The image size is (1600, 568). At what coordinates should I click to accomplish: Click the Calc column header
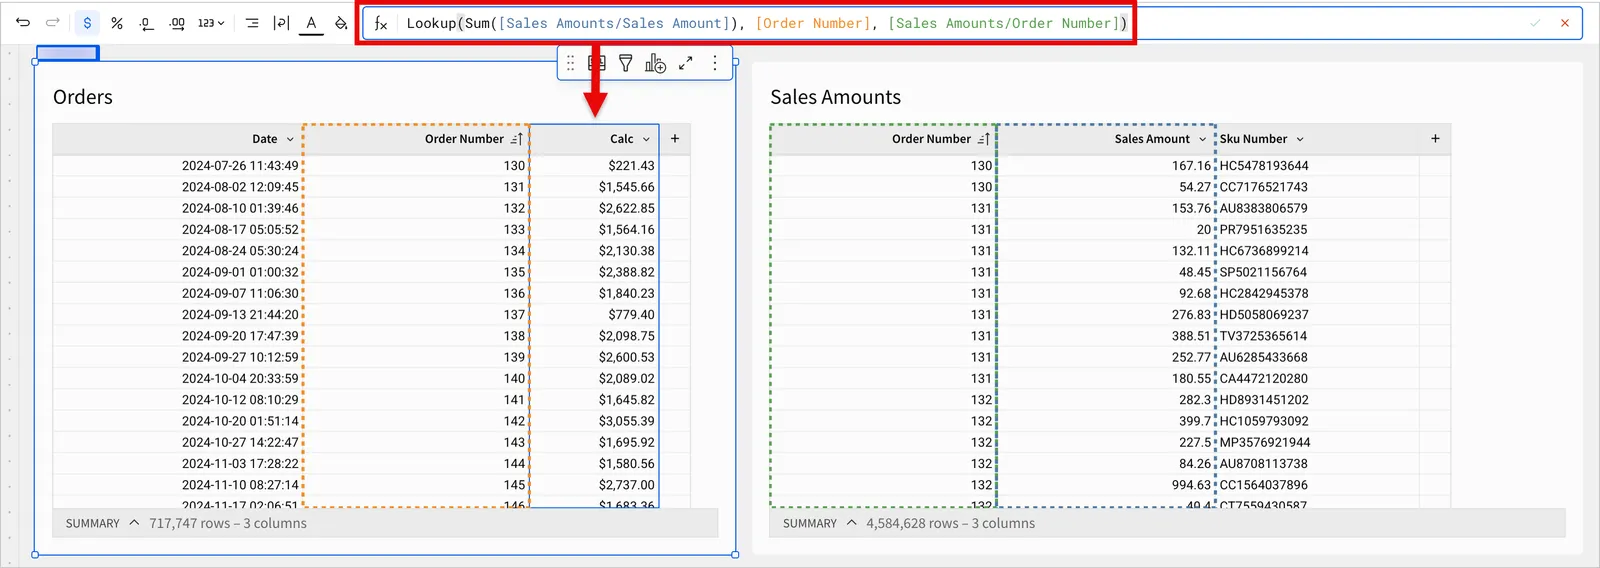[x=594, y=139]
